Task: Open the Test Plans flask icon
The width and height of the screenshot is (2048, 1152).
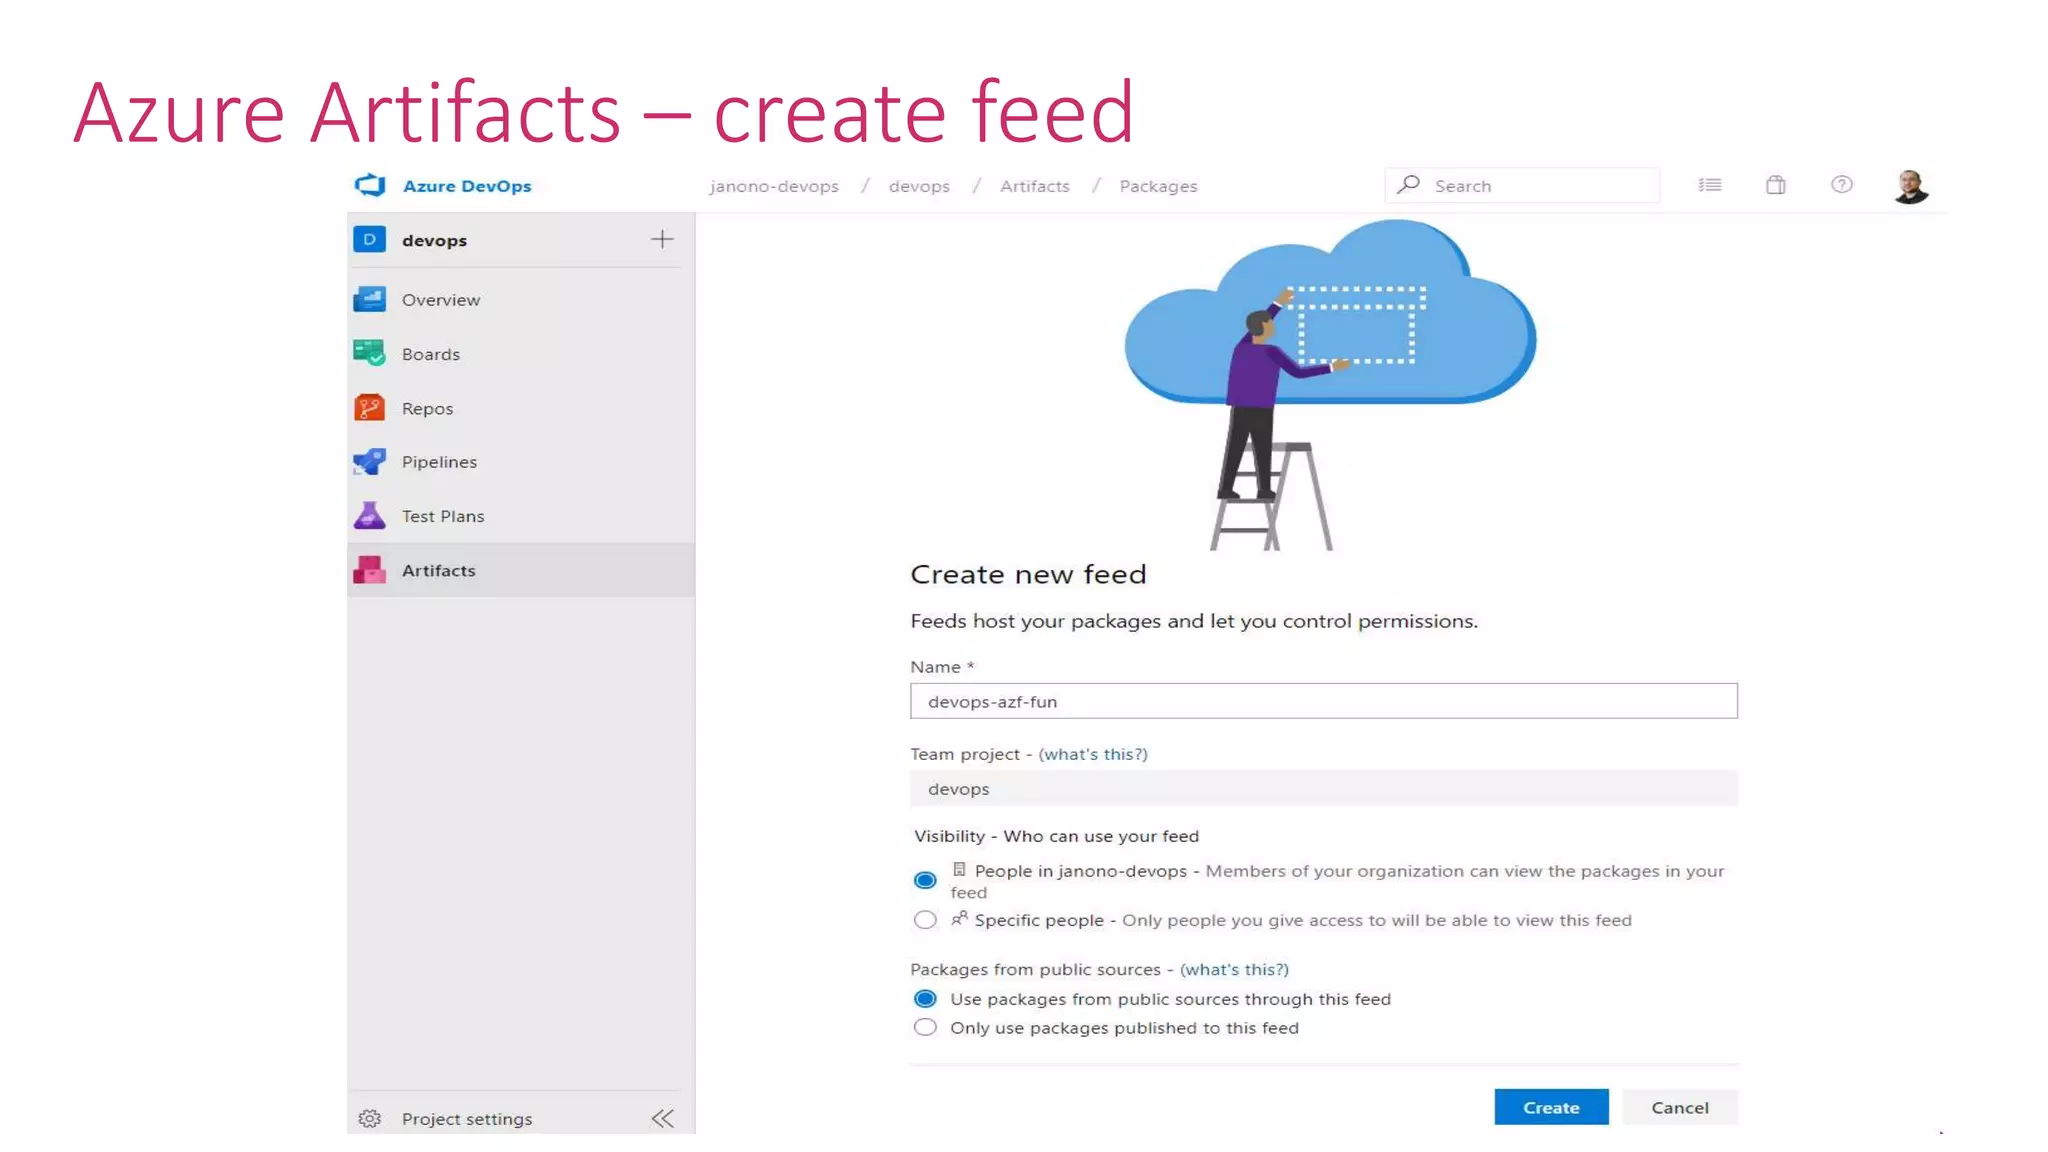Action: click(x=369, y=516)
